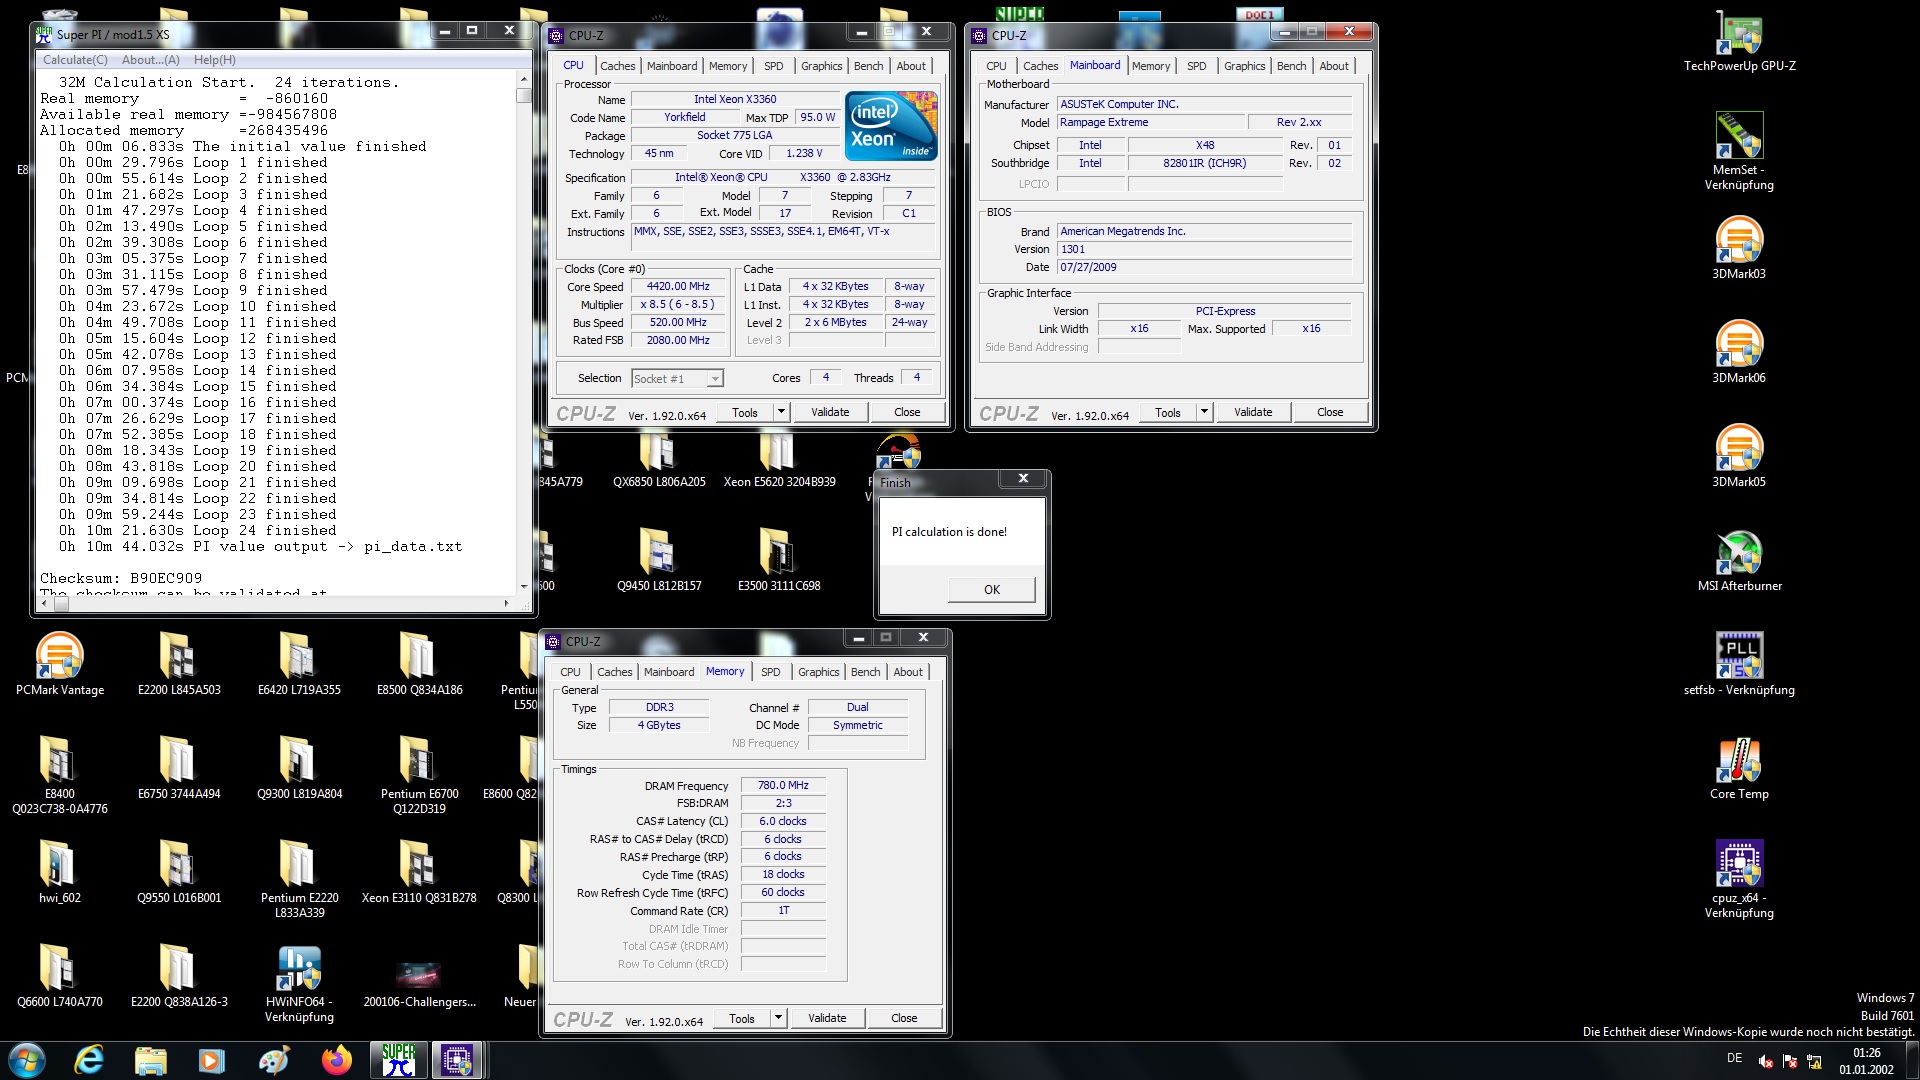Open Firefox from taskbar
Screen dimensions: 1920x1080
point(337,1060)
